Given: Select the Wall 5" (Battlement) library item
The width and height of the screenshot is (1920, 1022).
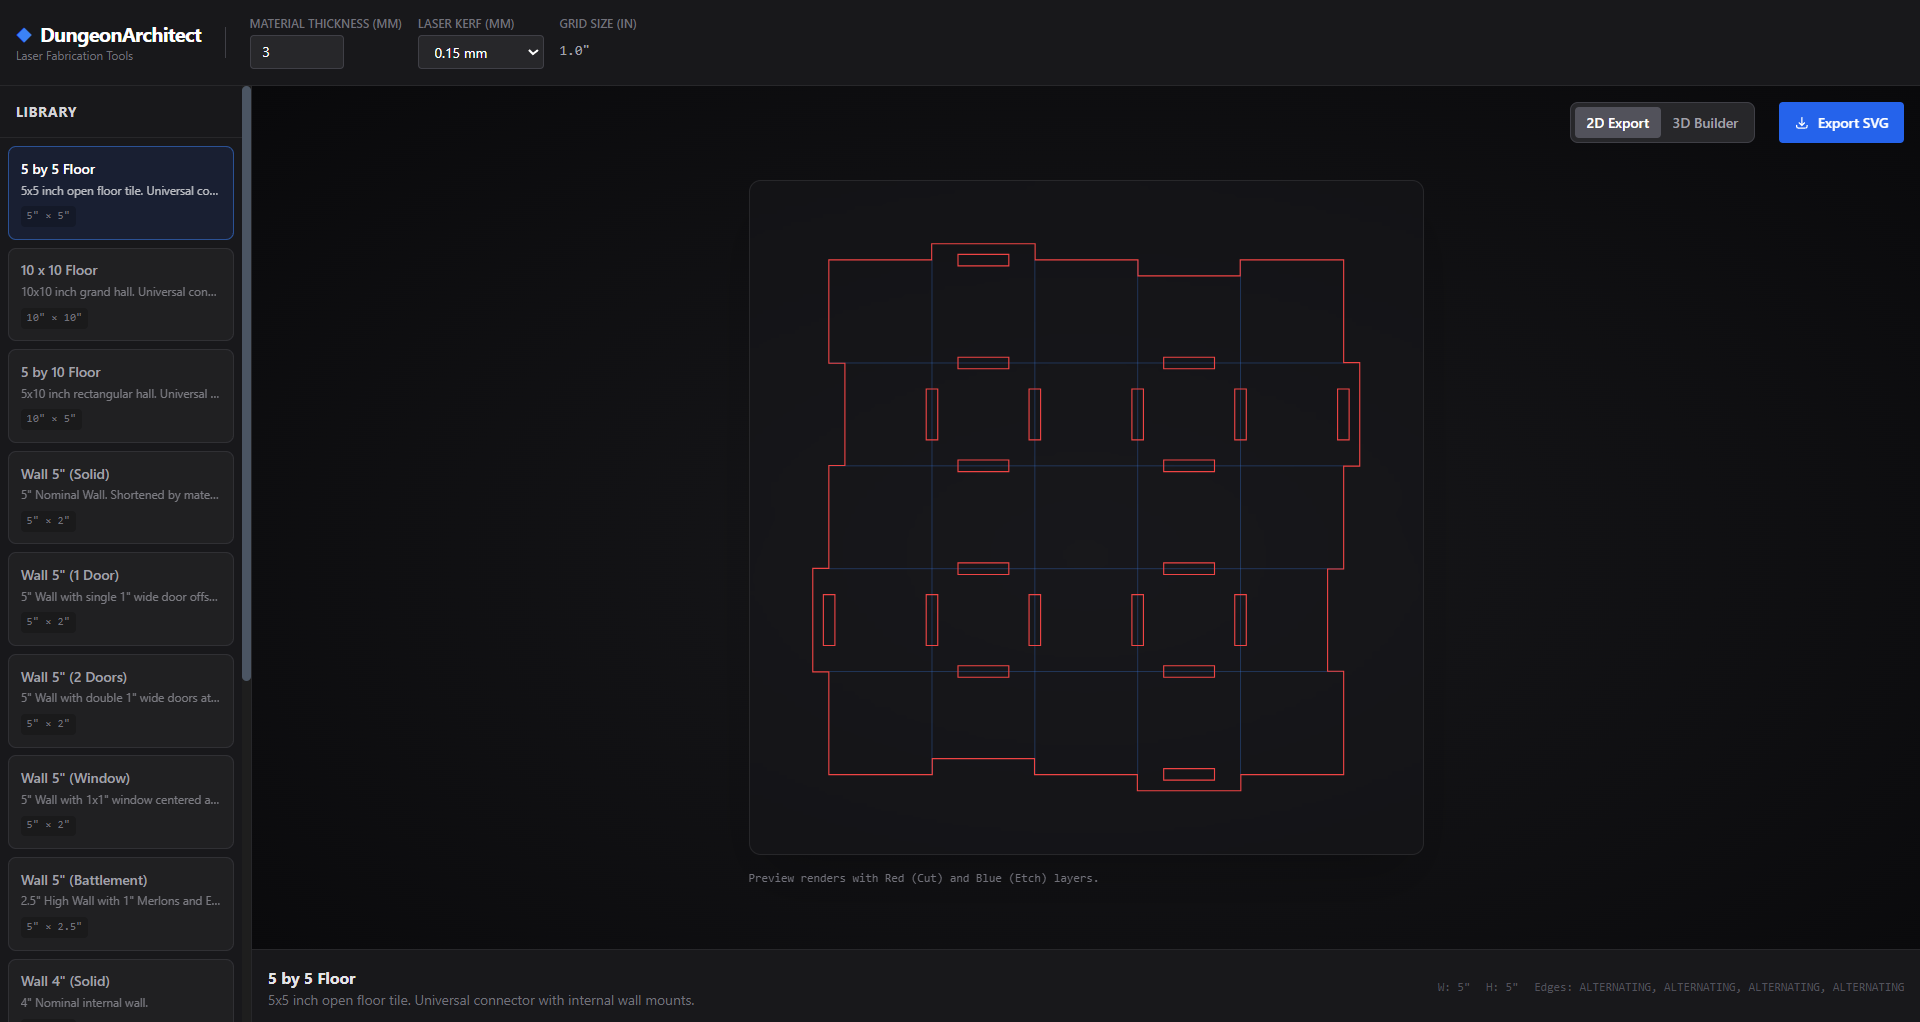Looking at the screenshot, I should click(121, 903).
